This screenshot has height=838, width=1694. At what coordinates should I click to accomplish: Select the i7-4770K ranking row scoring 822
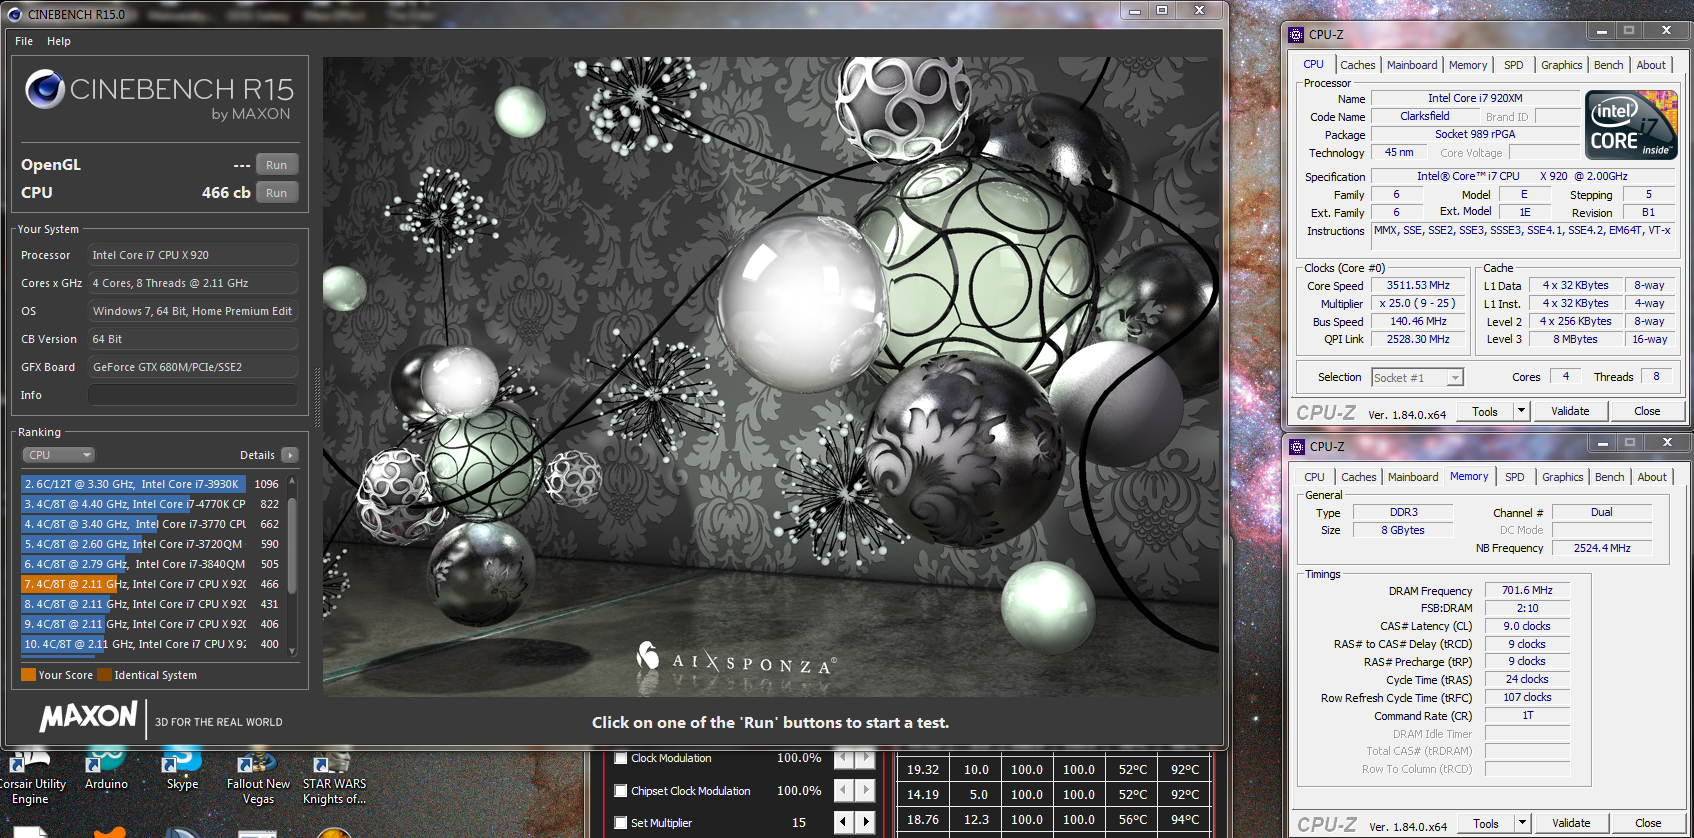click(x=152, y=504)
